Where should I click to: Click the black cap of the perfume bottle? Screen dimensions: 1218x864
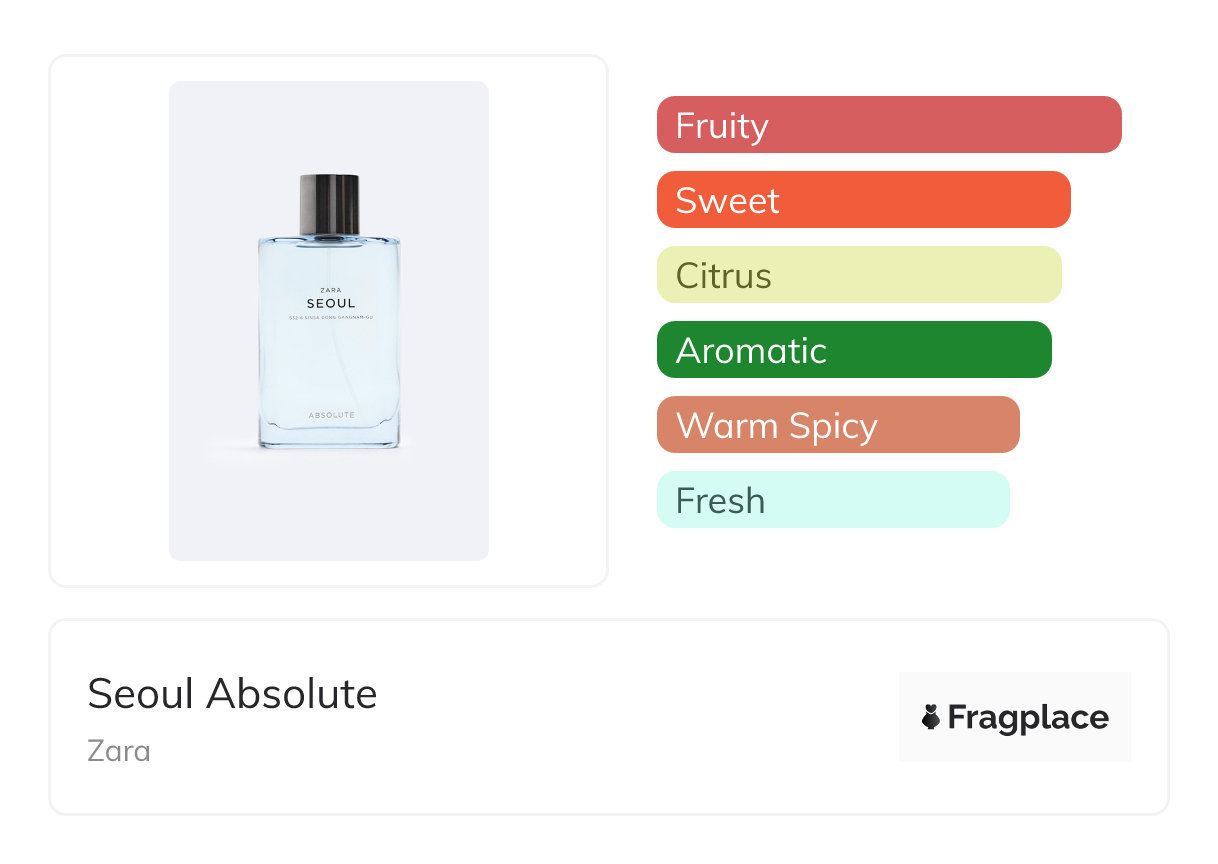[329, 204]
